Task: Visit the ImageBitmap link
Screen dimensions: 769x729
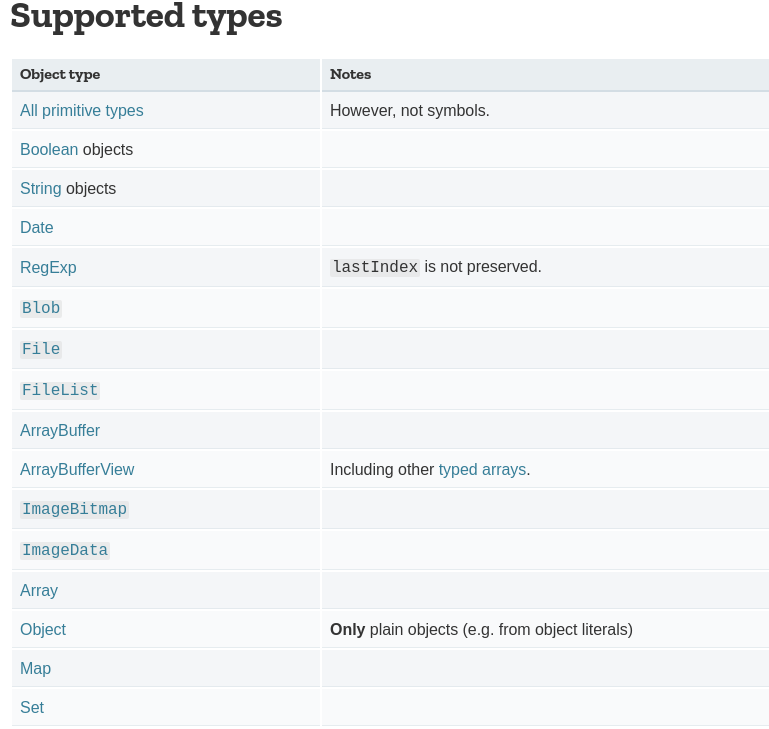Action: [x=74, y=510]
